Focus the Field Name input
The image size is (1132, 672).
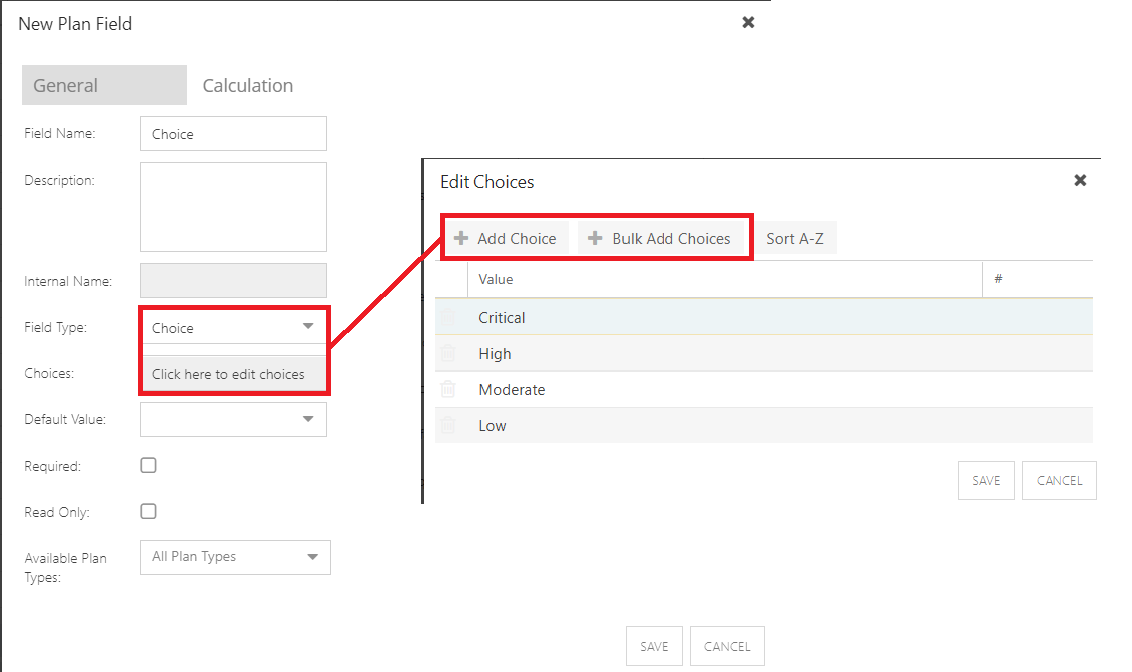233,134
